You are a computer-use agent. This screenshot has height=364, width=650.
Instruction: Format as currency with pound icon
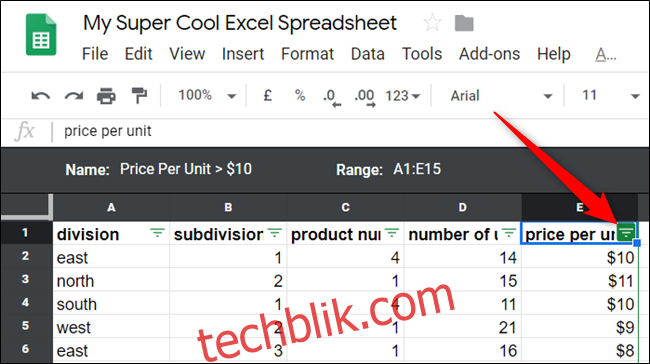(267, 96)
